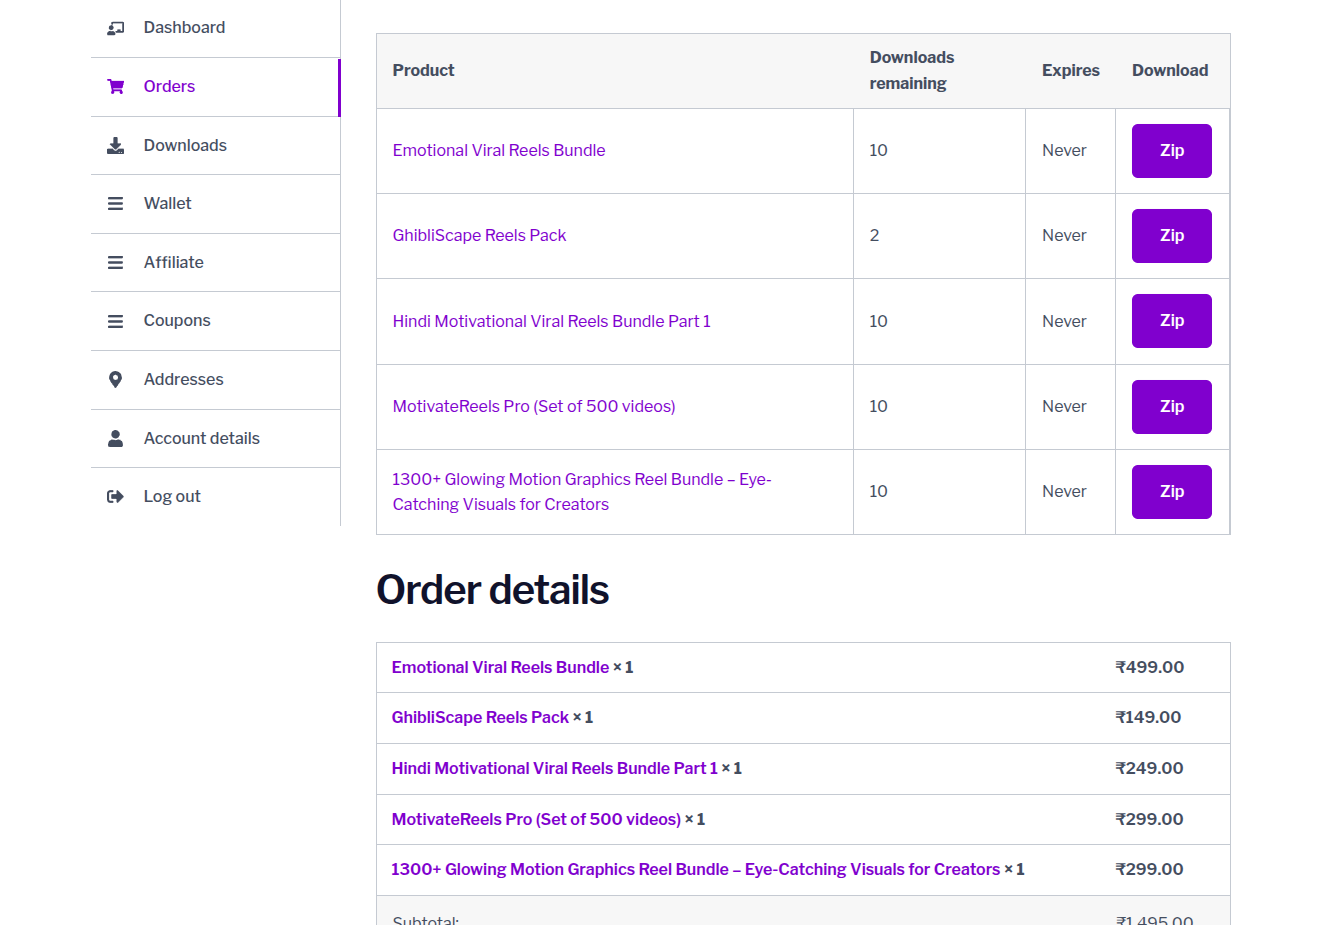Click the Coupons menu icon
The height and width of the screenshot is (925, 1331).
pyautogui.click(x=115, y=321)
